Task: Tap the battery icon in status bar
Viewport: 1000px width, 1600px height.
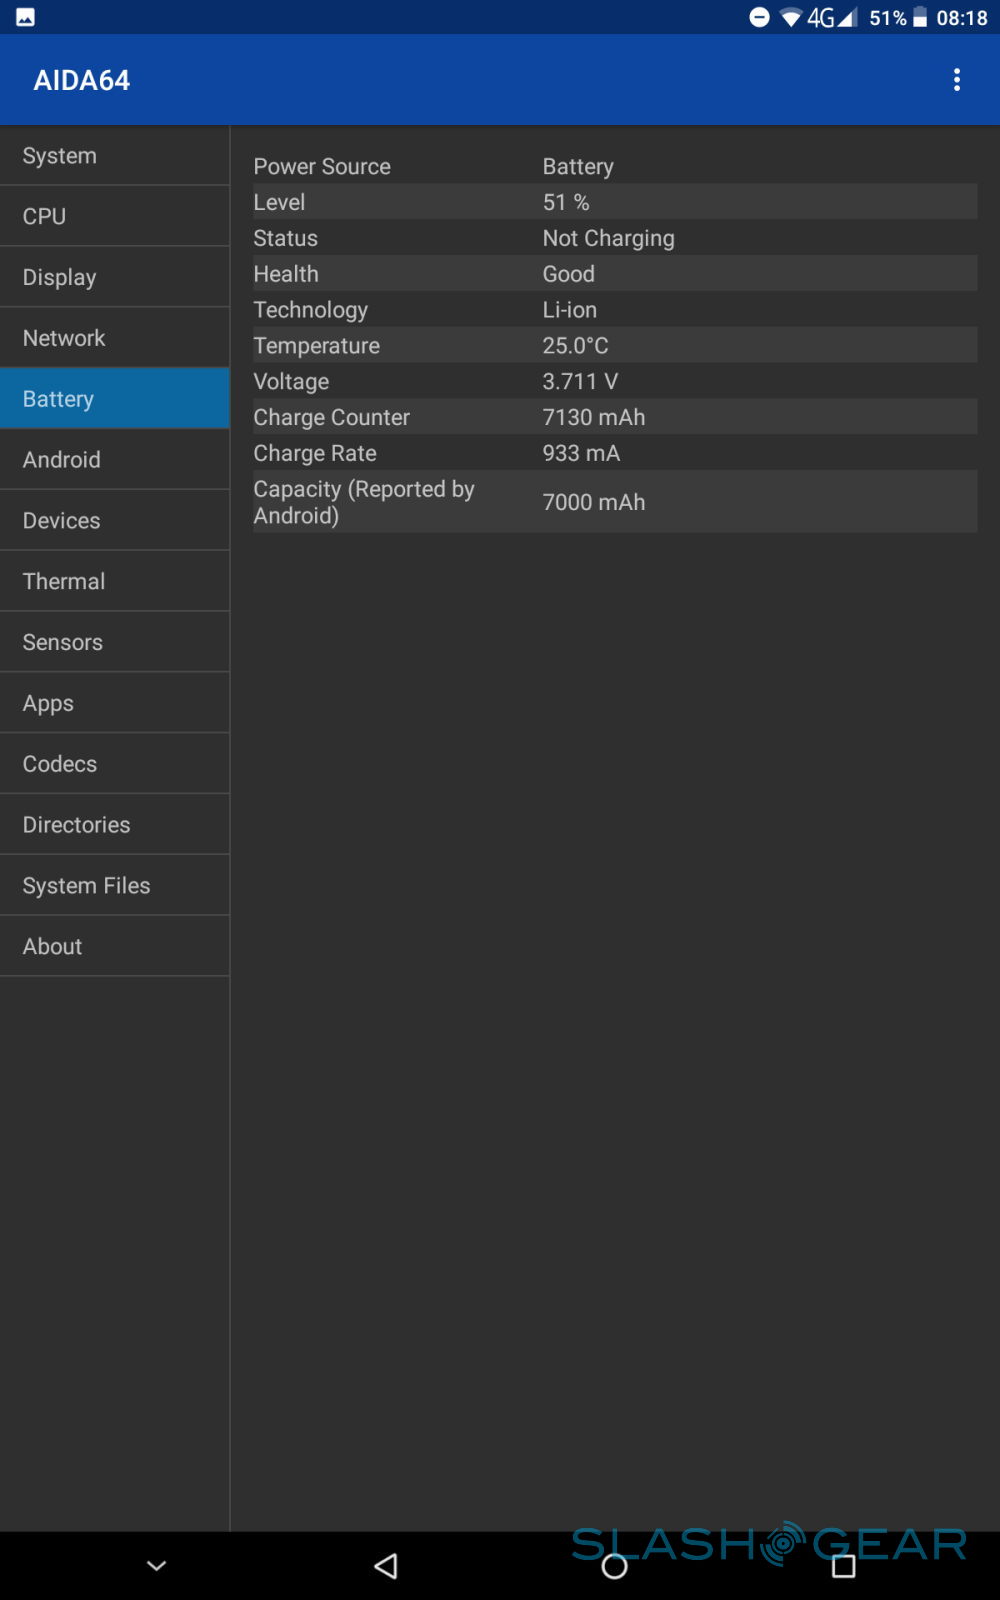Action: 920,18
